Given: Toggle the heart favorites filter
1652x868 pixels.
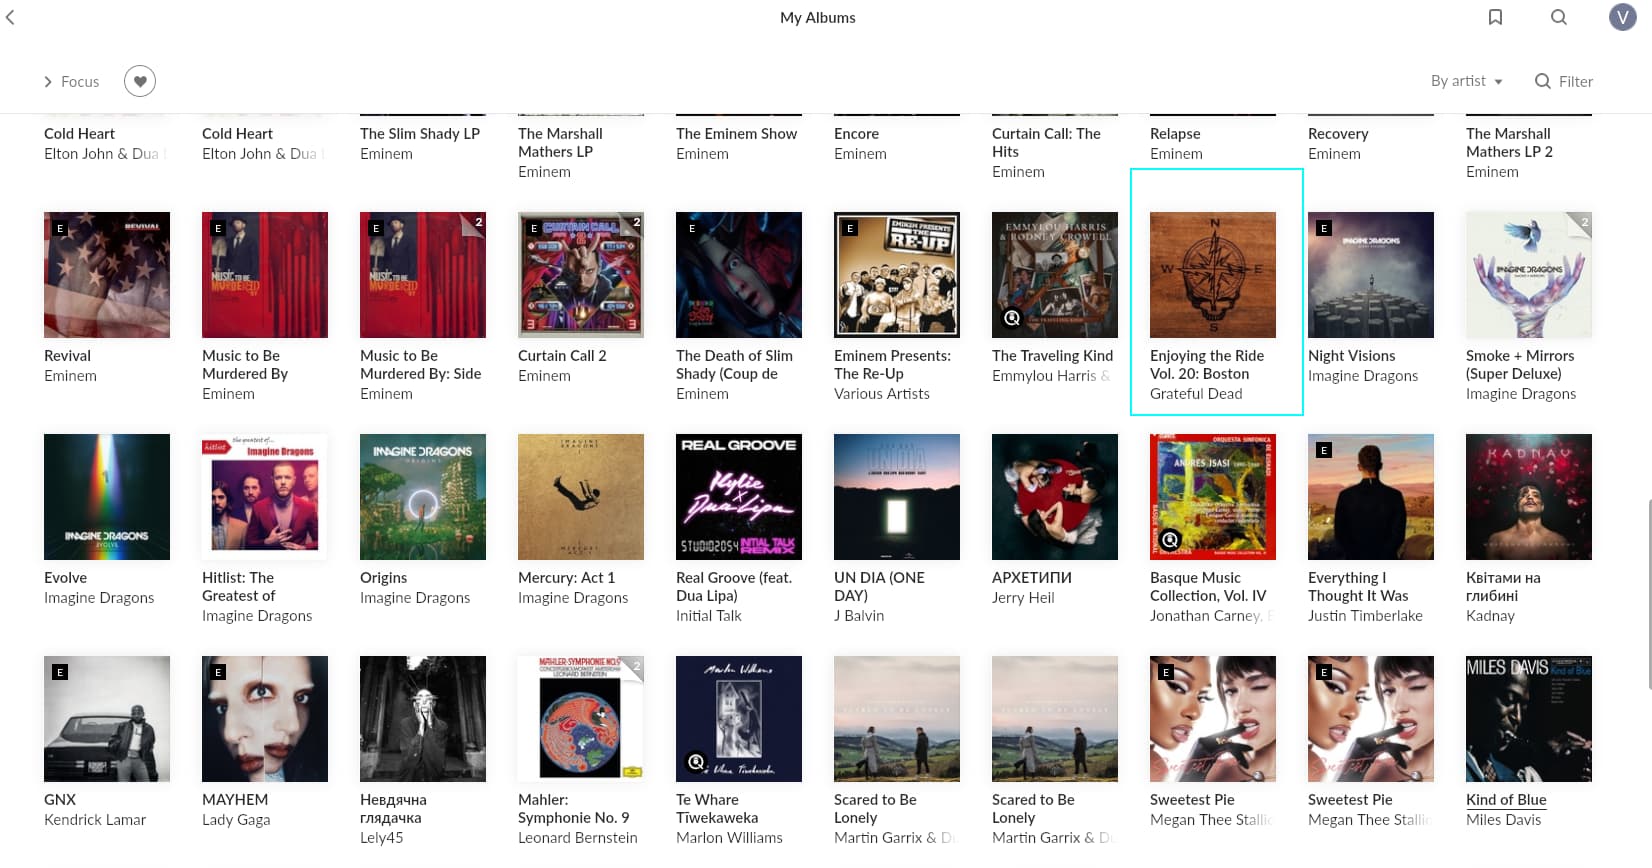Looking at the screenshot, I should click(x=140, y=81).
